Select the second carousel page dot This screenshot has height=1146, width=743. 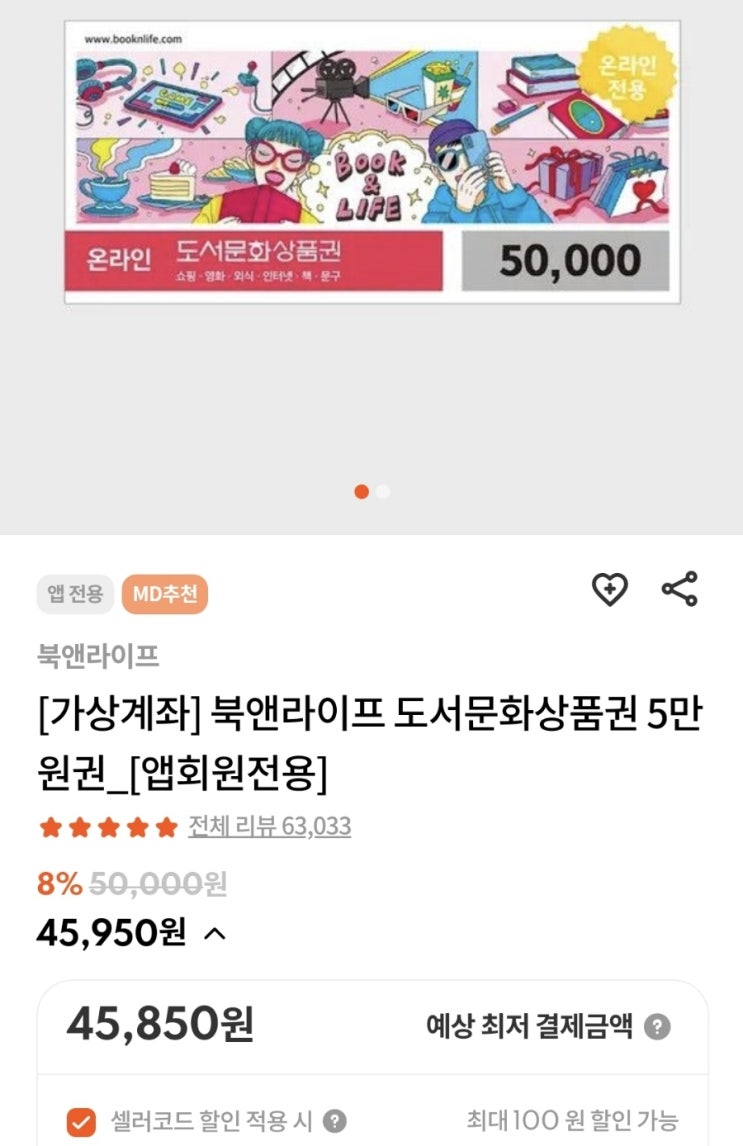tap(383, 492)
